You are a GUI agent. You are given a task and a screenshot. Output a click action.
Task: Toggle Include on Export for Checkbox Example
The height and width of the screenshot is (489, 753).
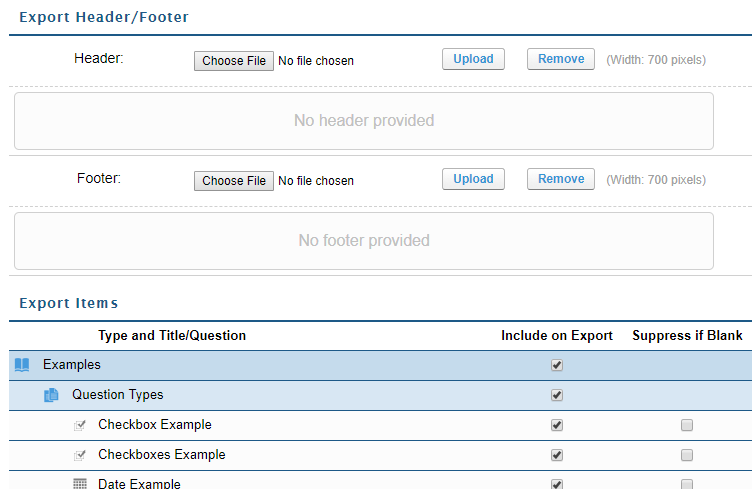point(557,425)
